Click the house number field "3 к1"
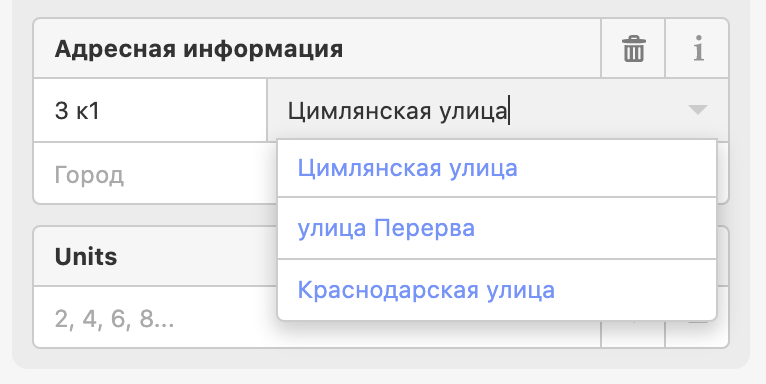766x384 pixels. (150, 110)
